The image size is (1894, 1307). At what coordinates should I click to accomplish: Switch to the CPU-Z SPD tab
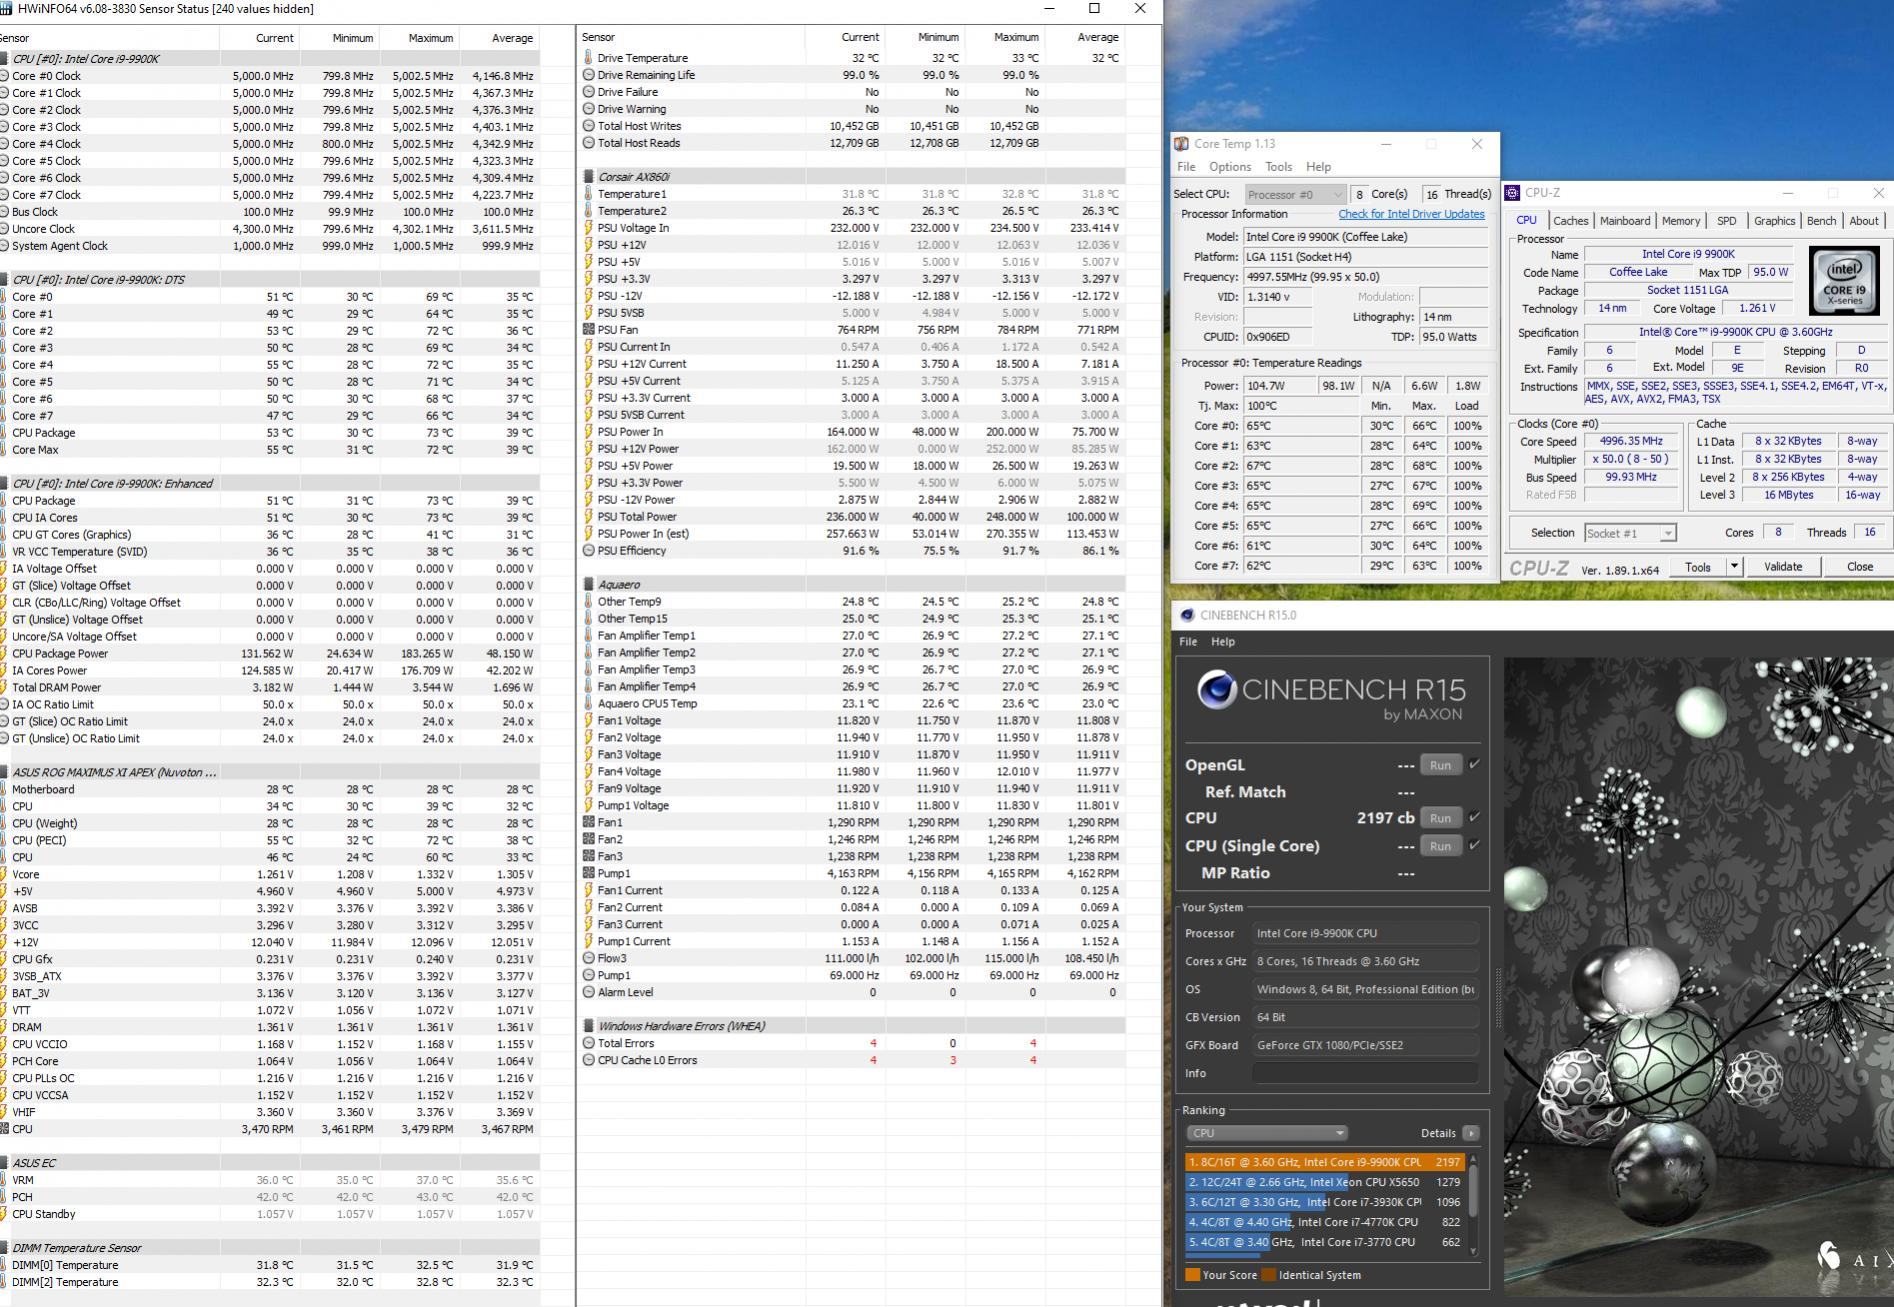1726,221
